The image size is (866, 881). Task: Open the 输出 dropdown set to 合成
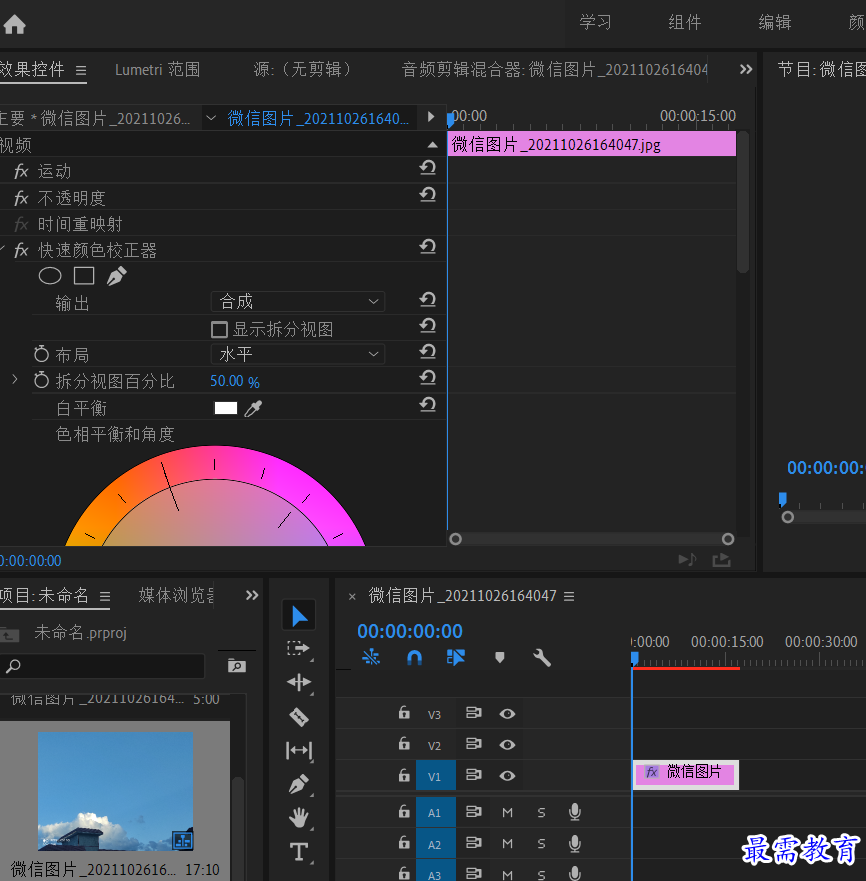pos(298,302)
